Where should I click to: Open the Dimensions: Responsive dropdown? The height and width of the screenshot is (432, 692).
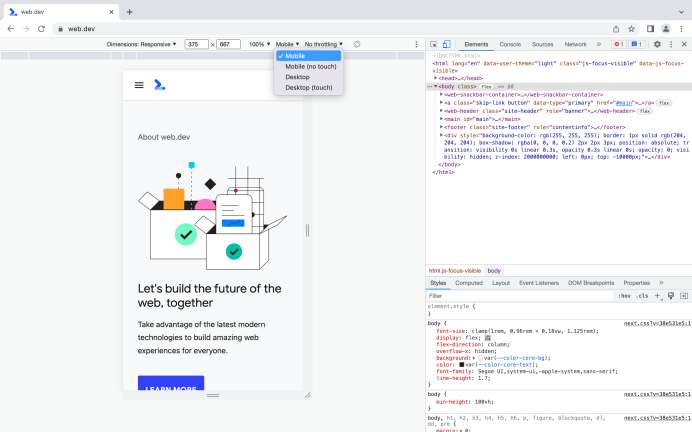click(x=141, y=44)
